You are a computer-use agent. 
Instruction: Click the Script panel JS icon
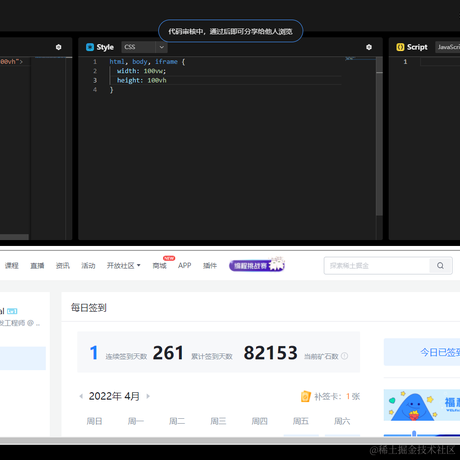[400, 47]
